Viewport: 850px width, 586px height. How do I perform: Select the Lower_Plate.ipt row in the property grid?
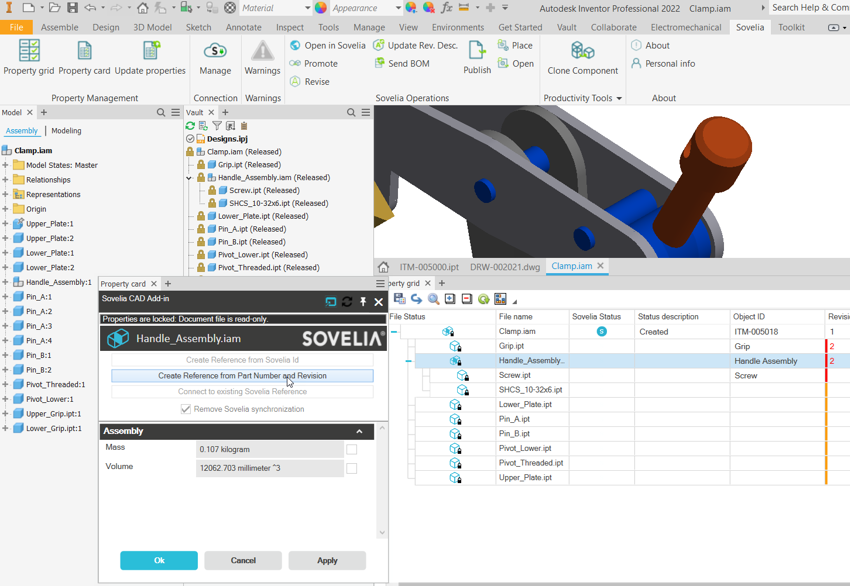619,404
